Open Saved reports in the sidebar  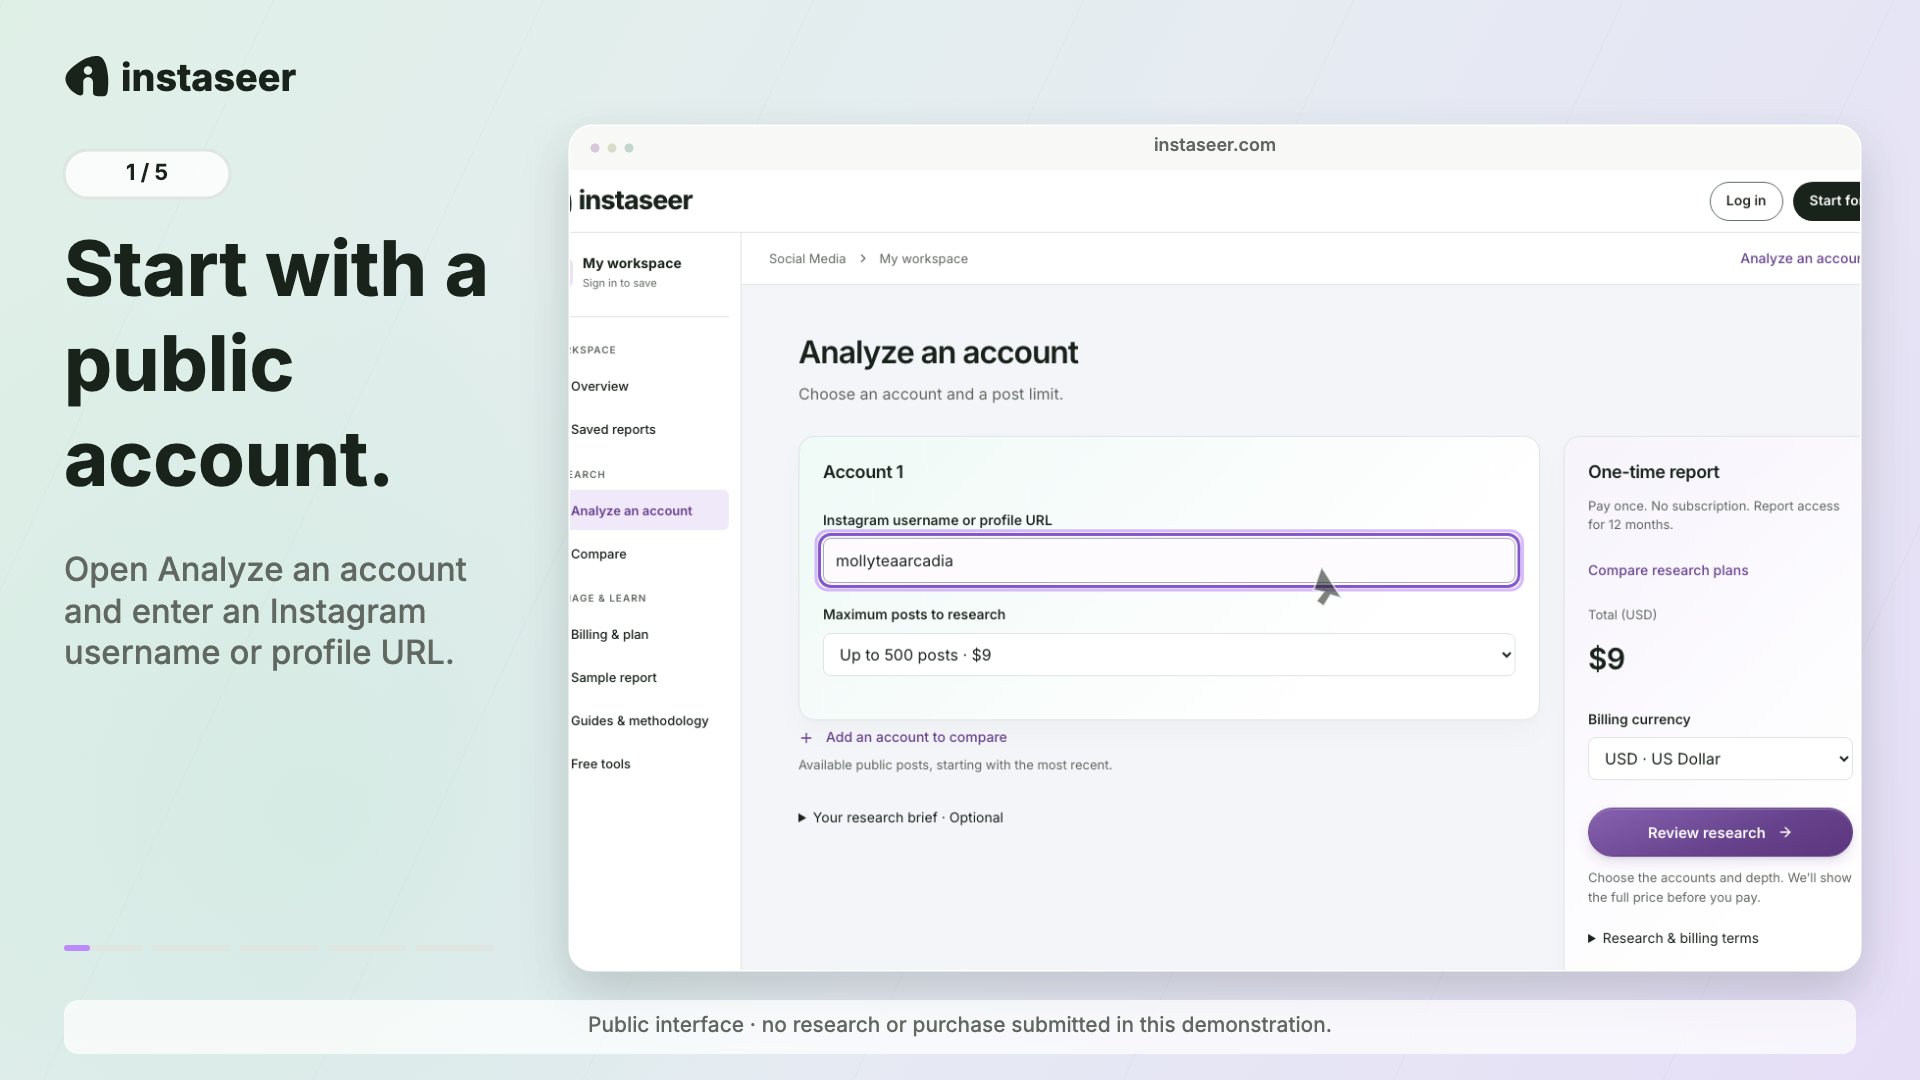pos(613,430)
